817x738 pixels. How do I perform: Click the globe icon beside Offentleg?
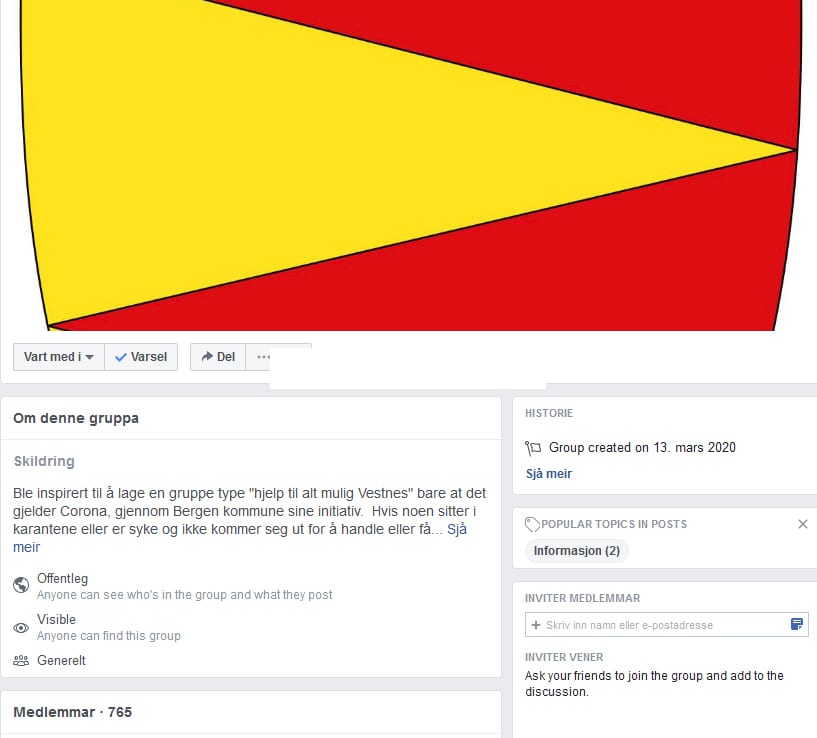coord(21,585)
